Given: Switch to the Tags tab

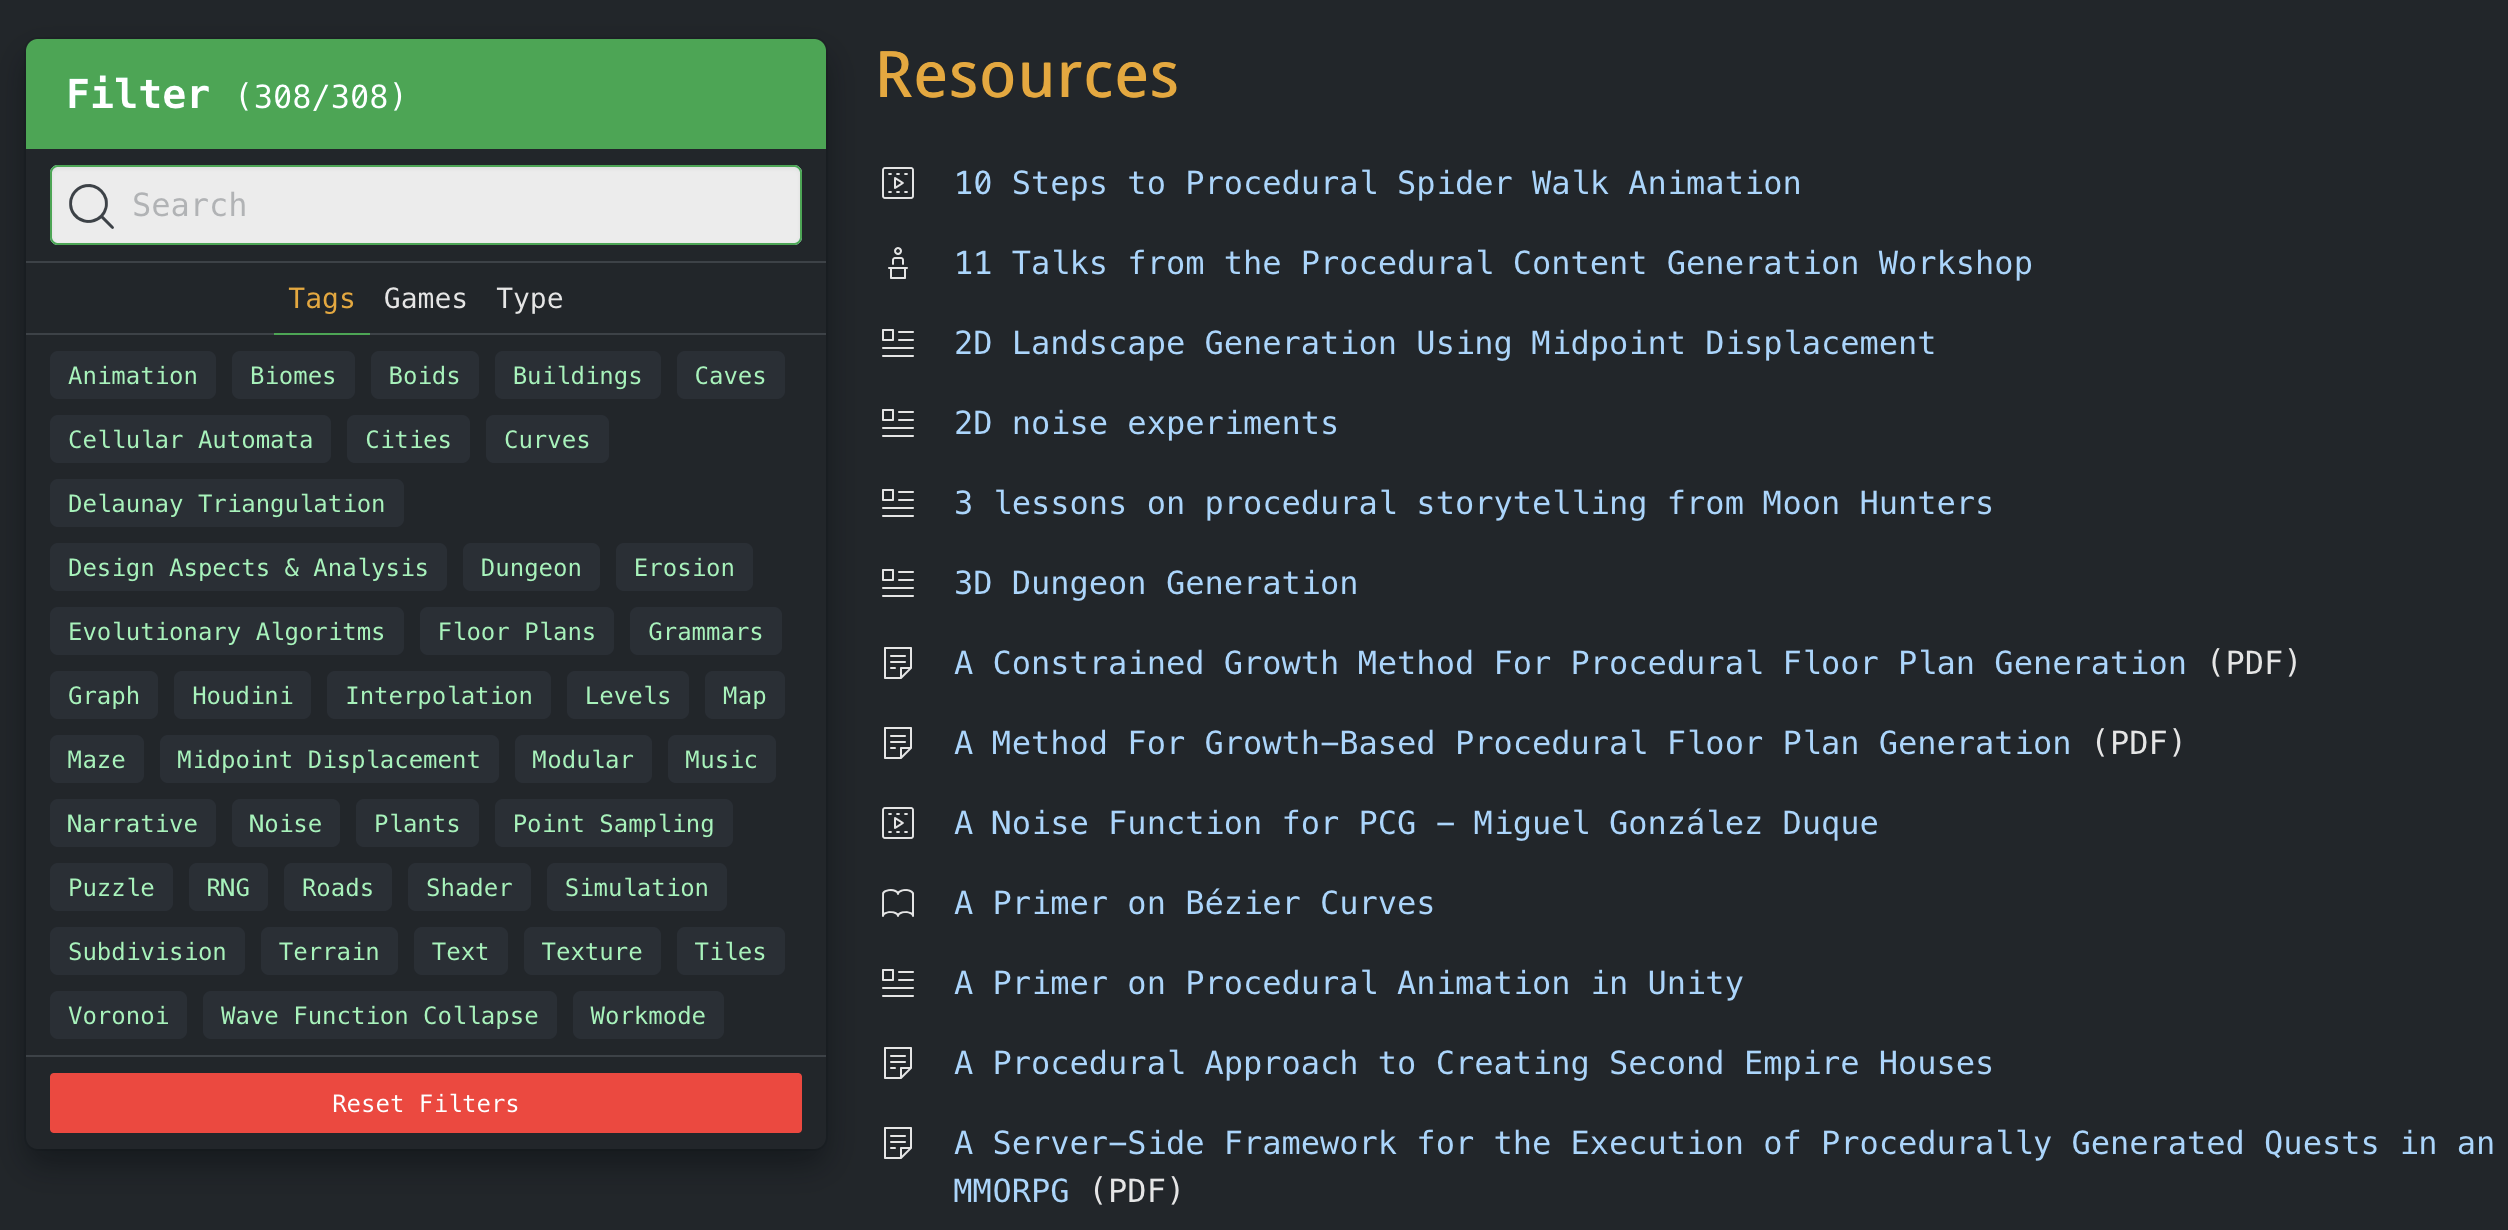Looking at the screenshot, I should 321,298.
